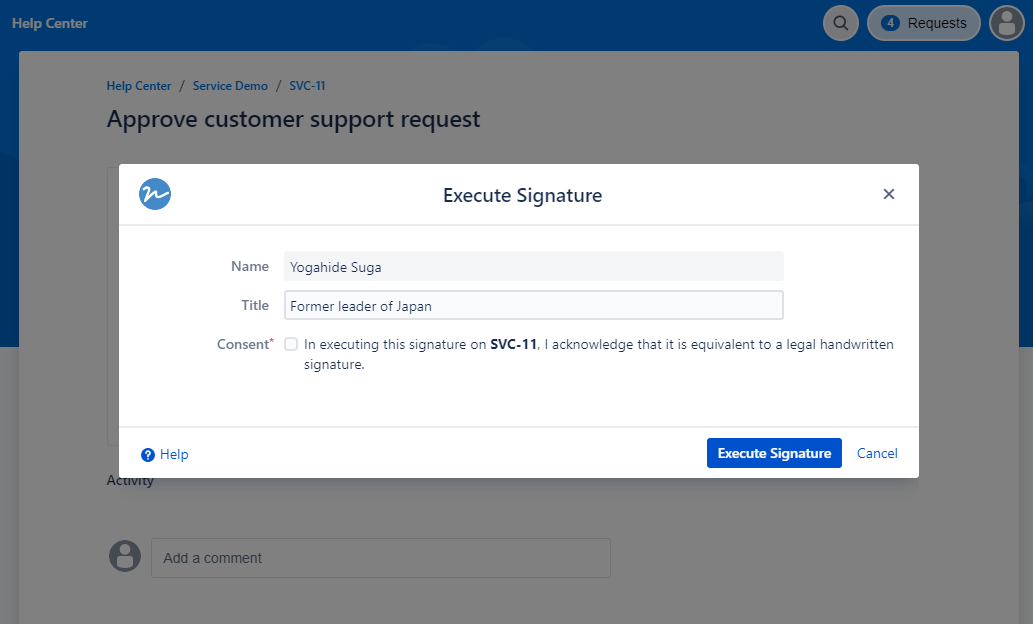The image size is (1033, 624).
Task: Click the consent acknowledgment text
Action: pyautogui.click(x=598, y=354)
